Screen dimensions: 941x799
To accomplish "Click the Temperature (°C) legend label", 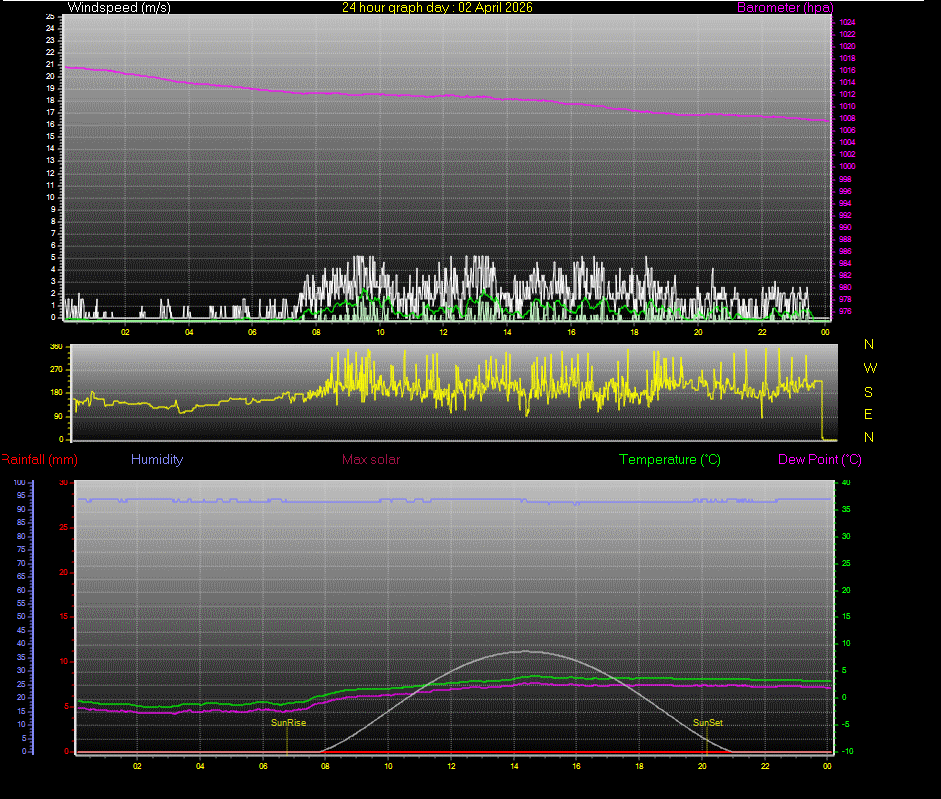I will point(669,459).
